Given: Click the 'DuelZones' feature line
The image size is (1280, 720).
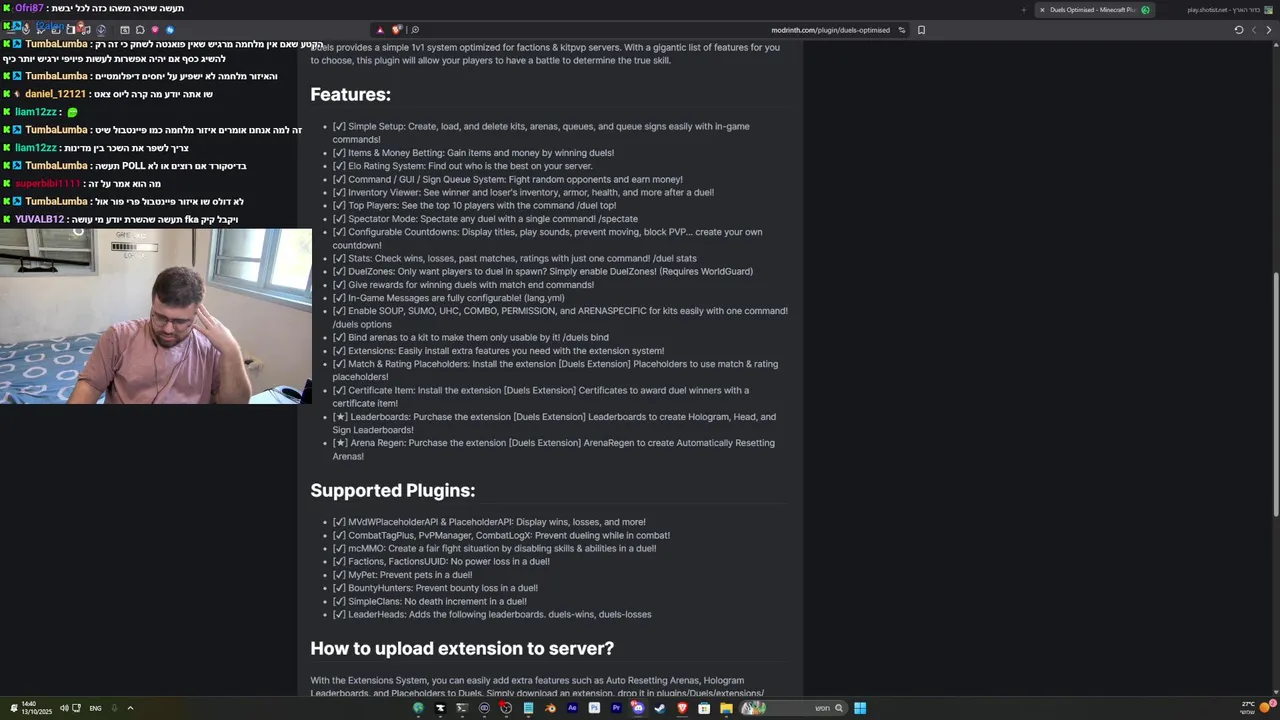Looking at the screenshot, I should tap(543, 272).
